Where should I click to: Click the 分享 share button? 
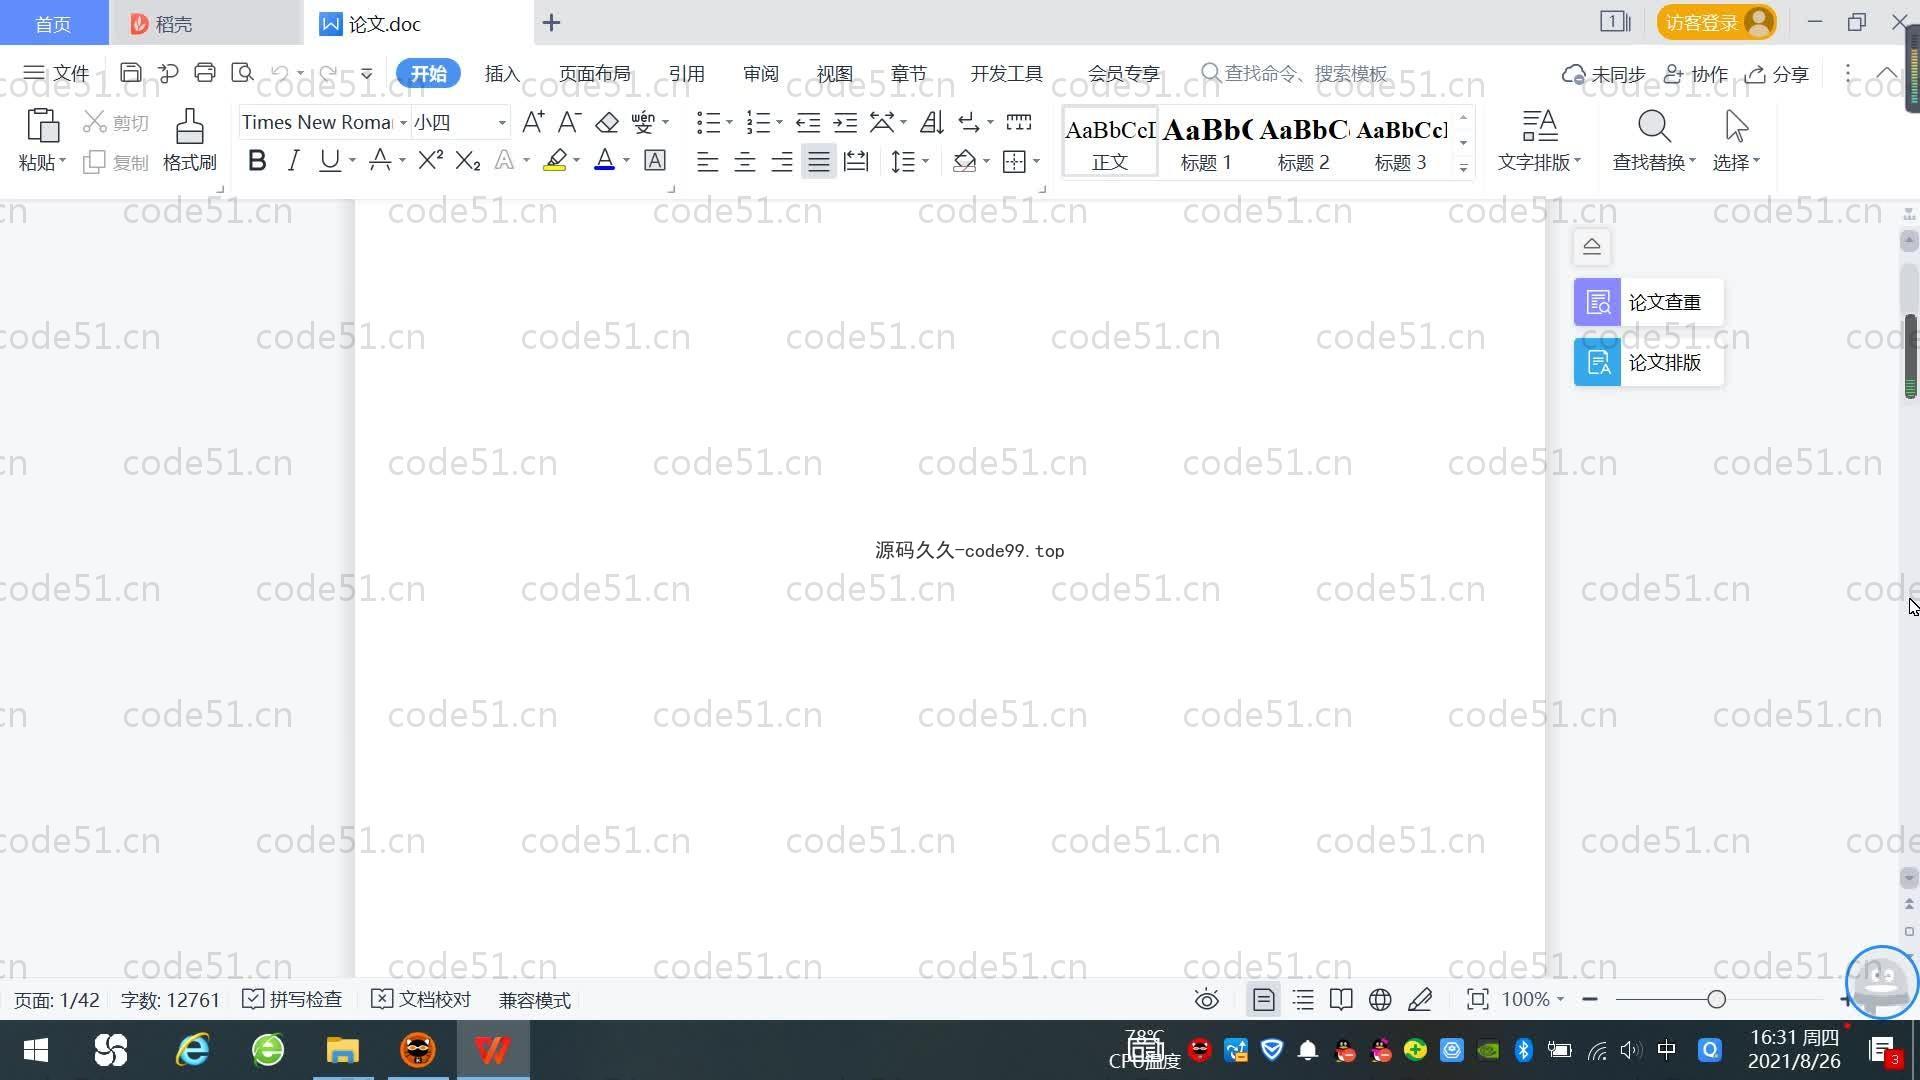click(1777, 74)
